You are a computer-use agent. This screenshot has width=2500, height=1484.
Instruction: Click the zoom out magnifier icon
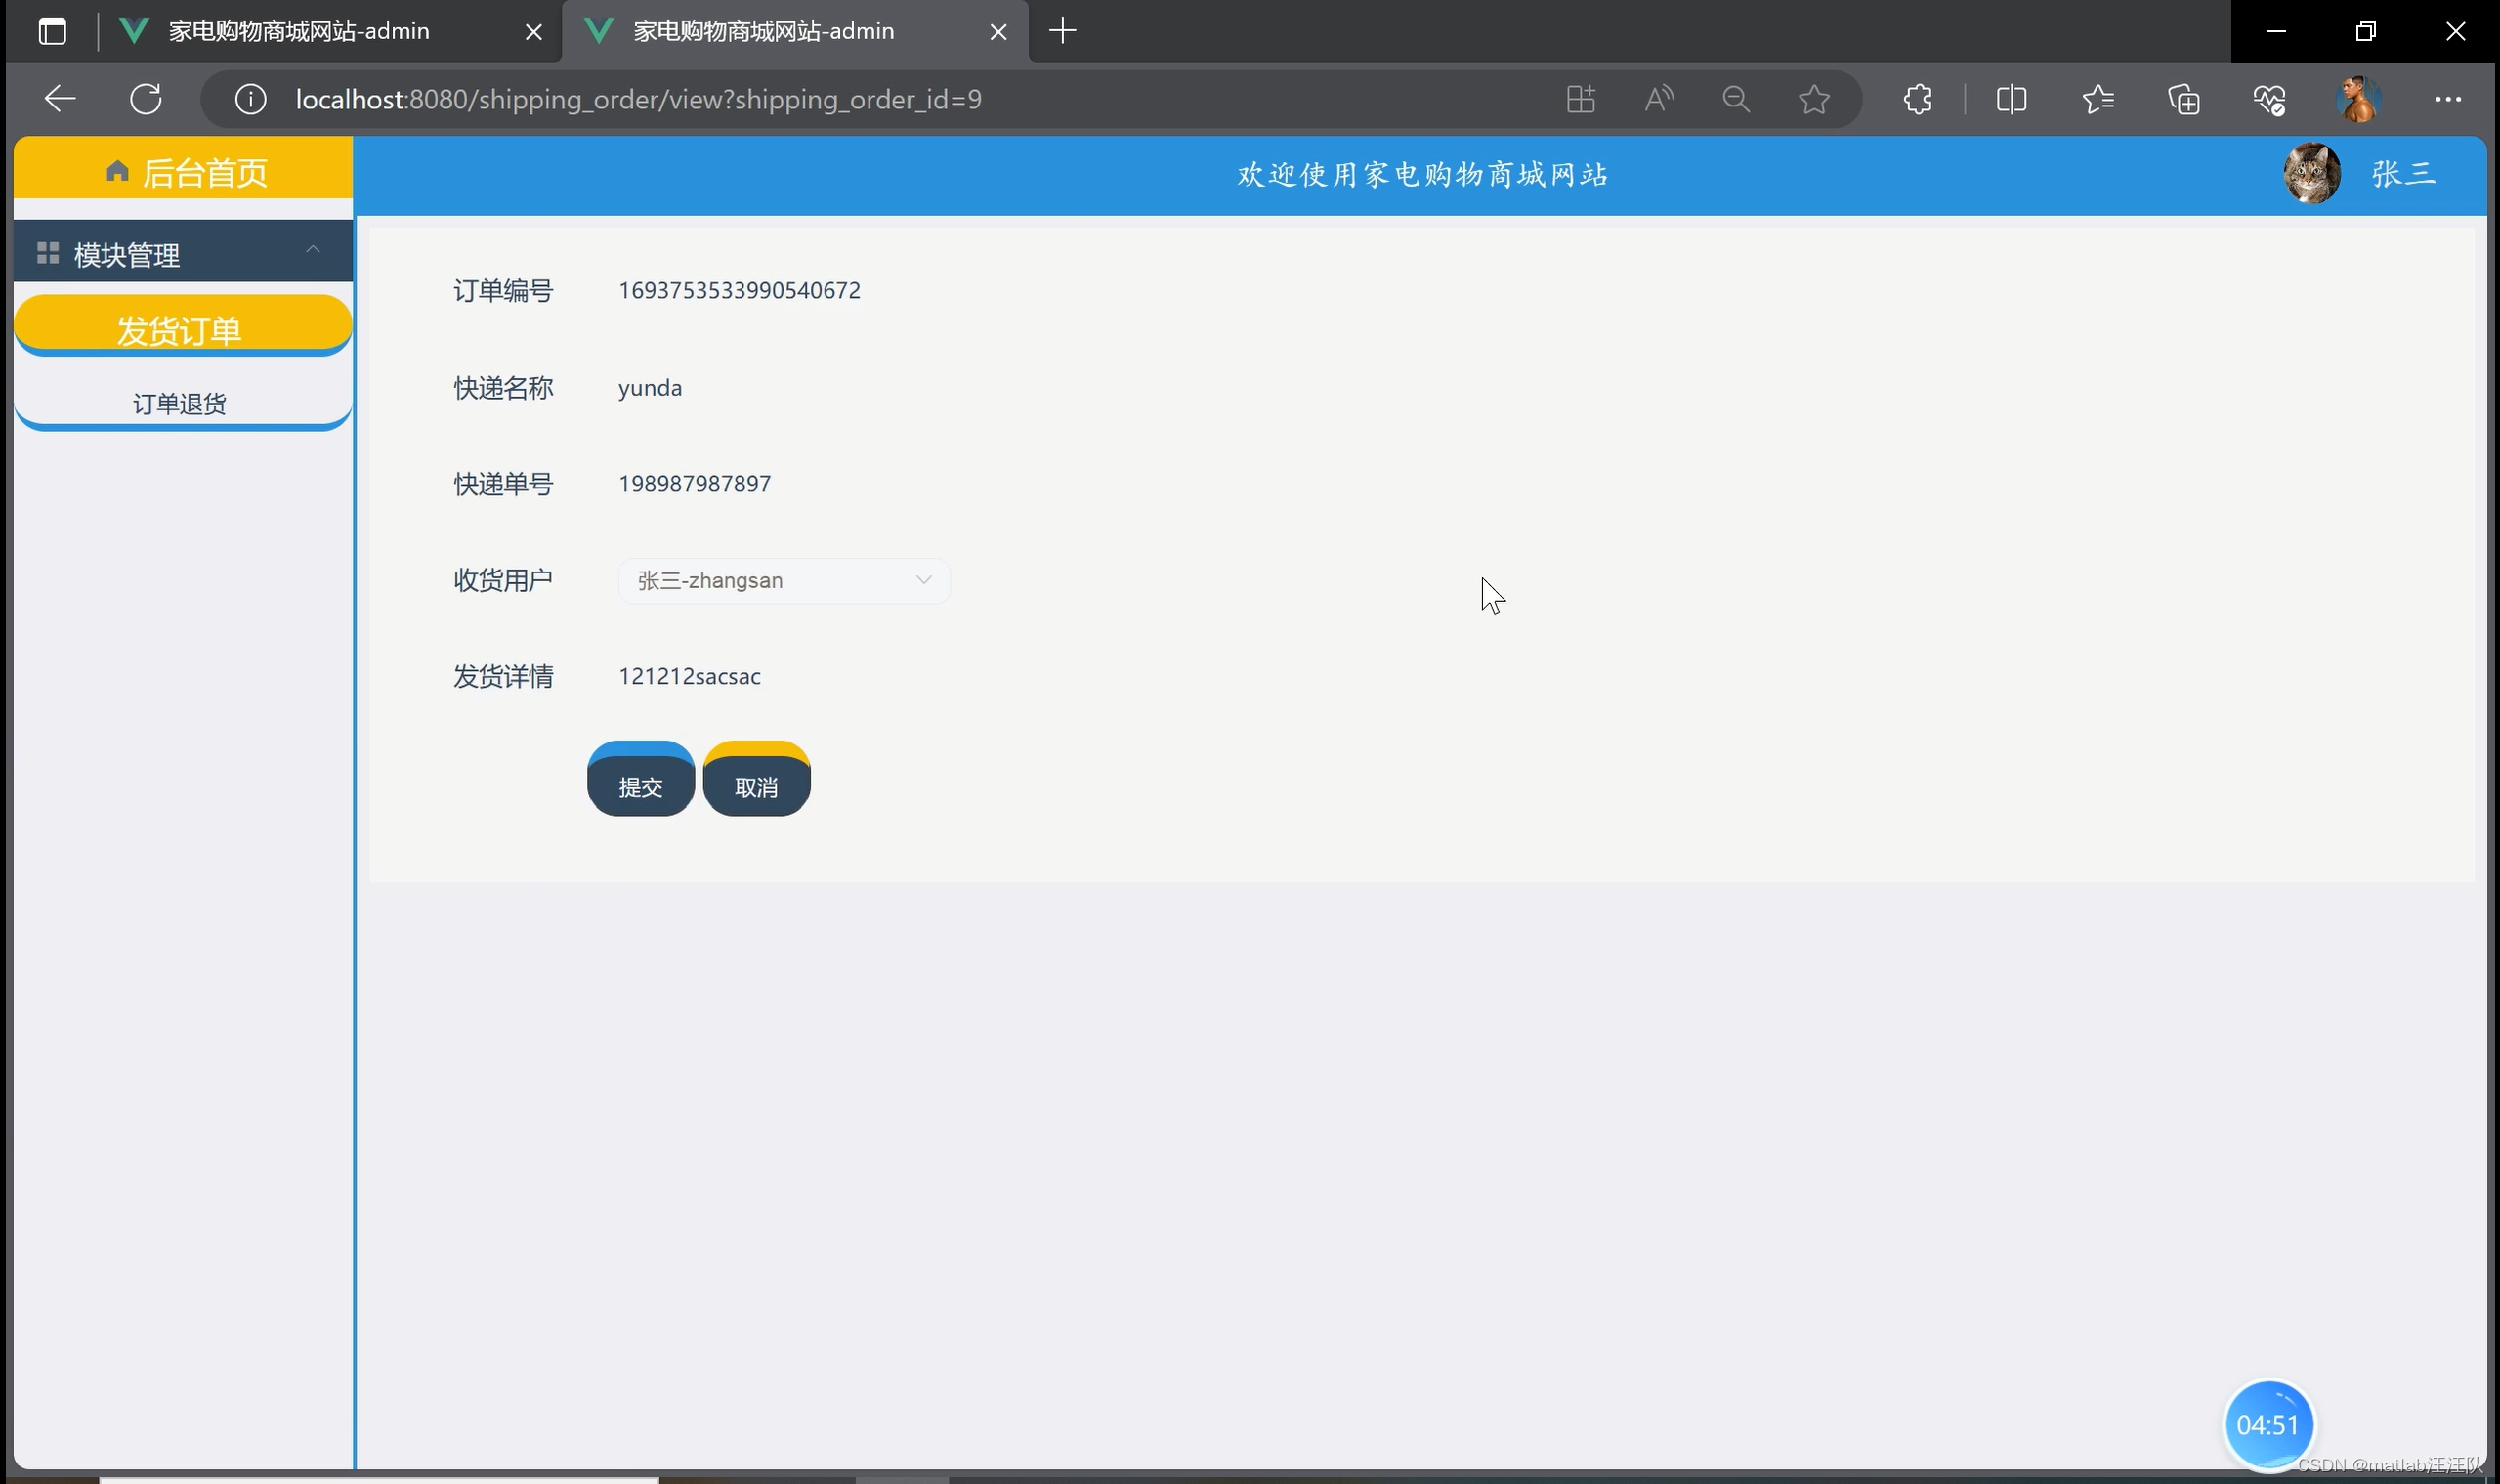[x=1736, y=99]
